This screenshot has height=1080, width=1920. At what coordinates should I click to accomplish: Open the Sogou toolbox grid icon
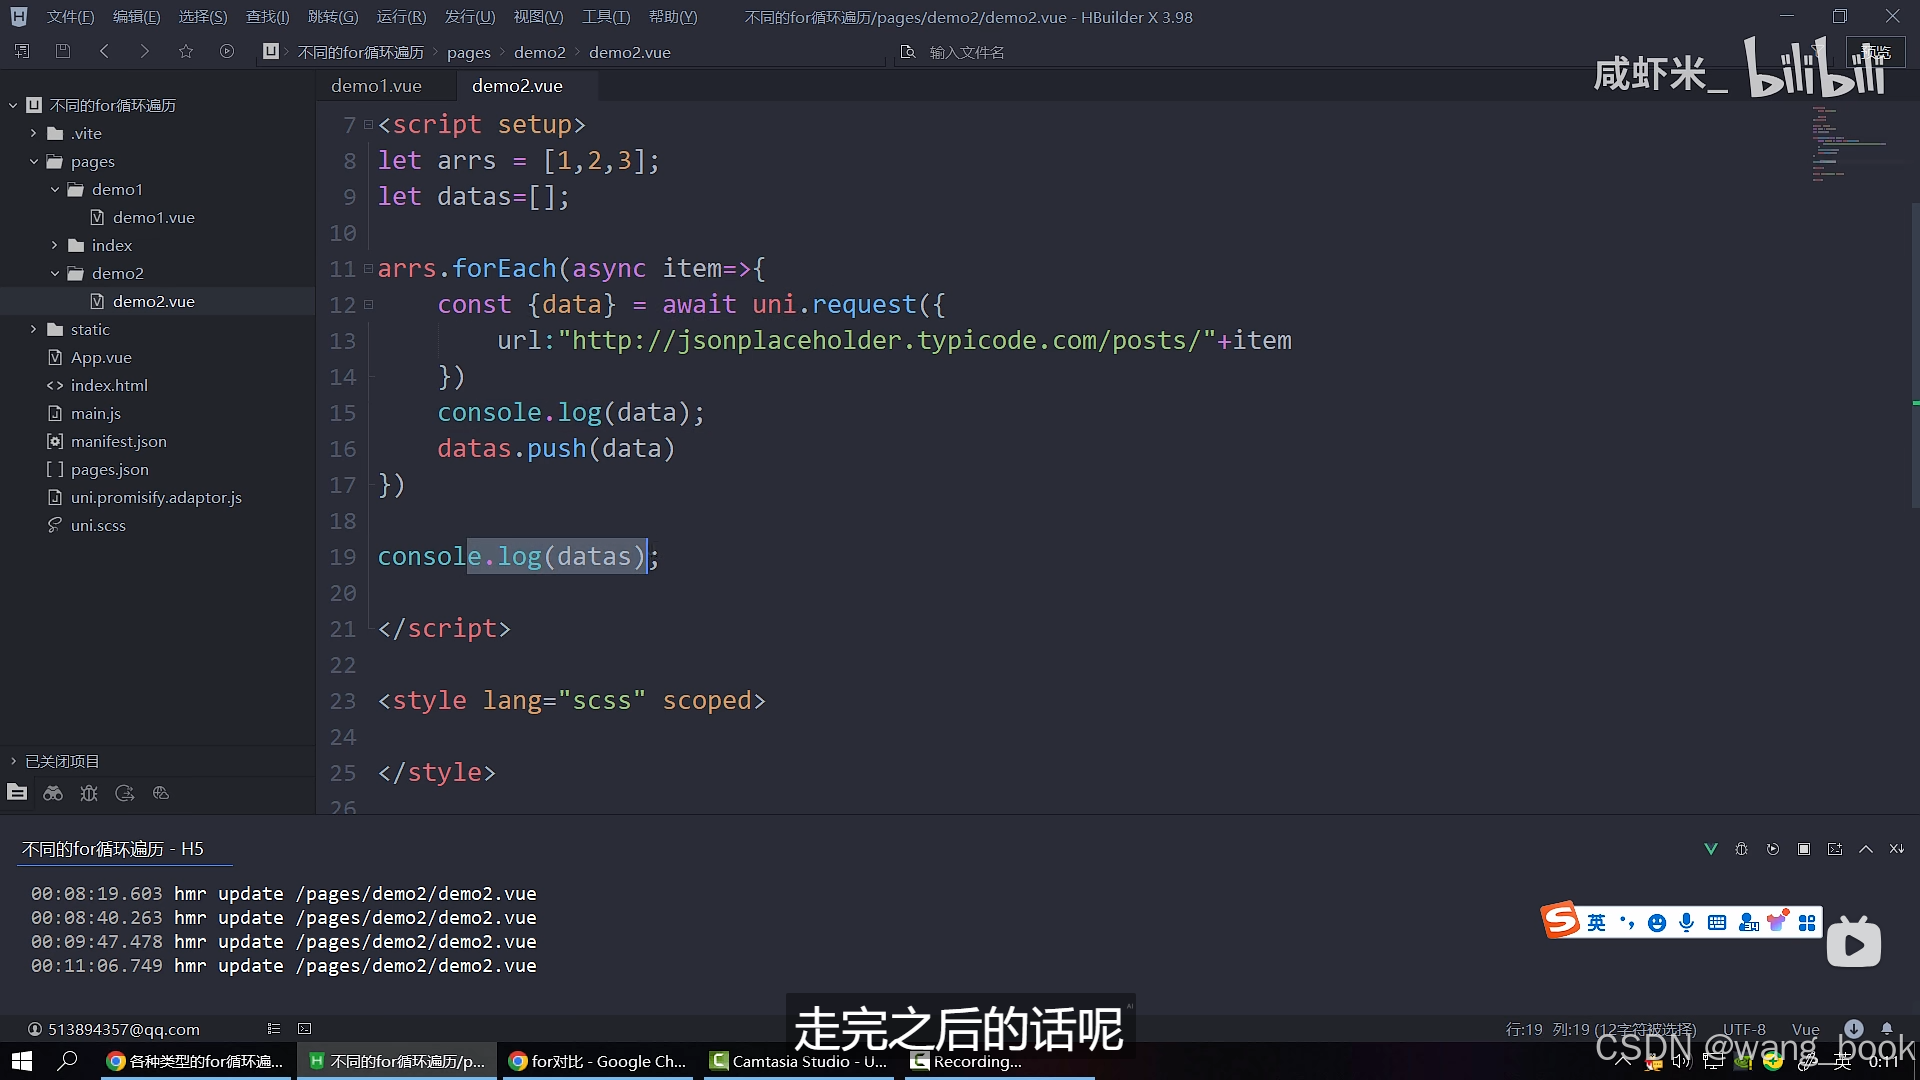(x=1807, y=923)
